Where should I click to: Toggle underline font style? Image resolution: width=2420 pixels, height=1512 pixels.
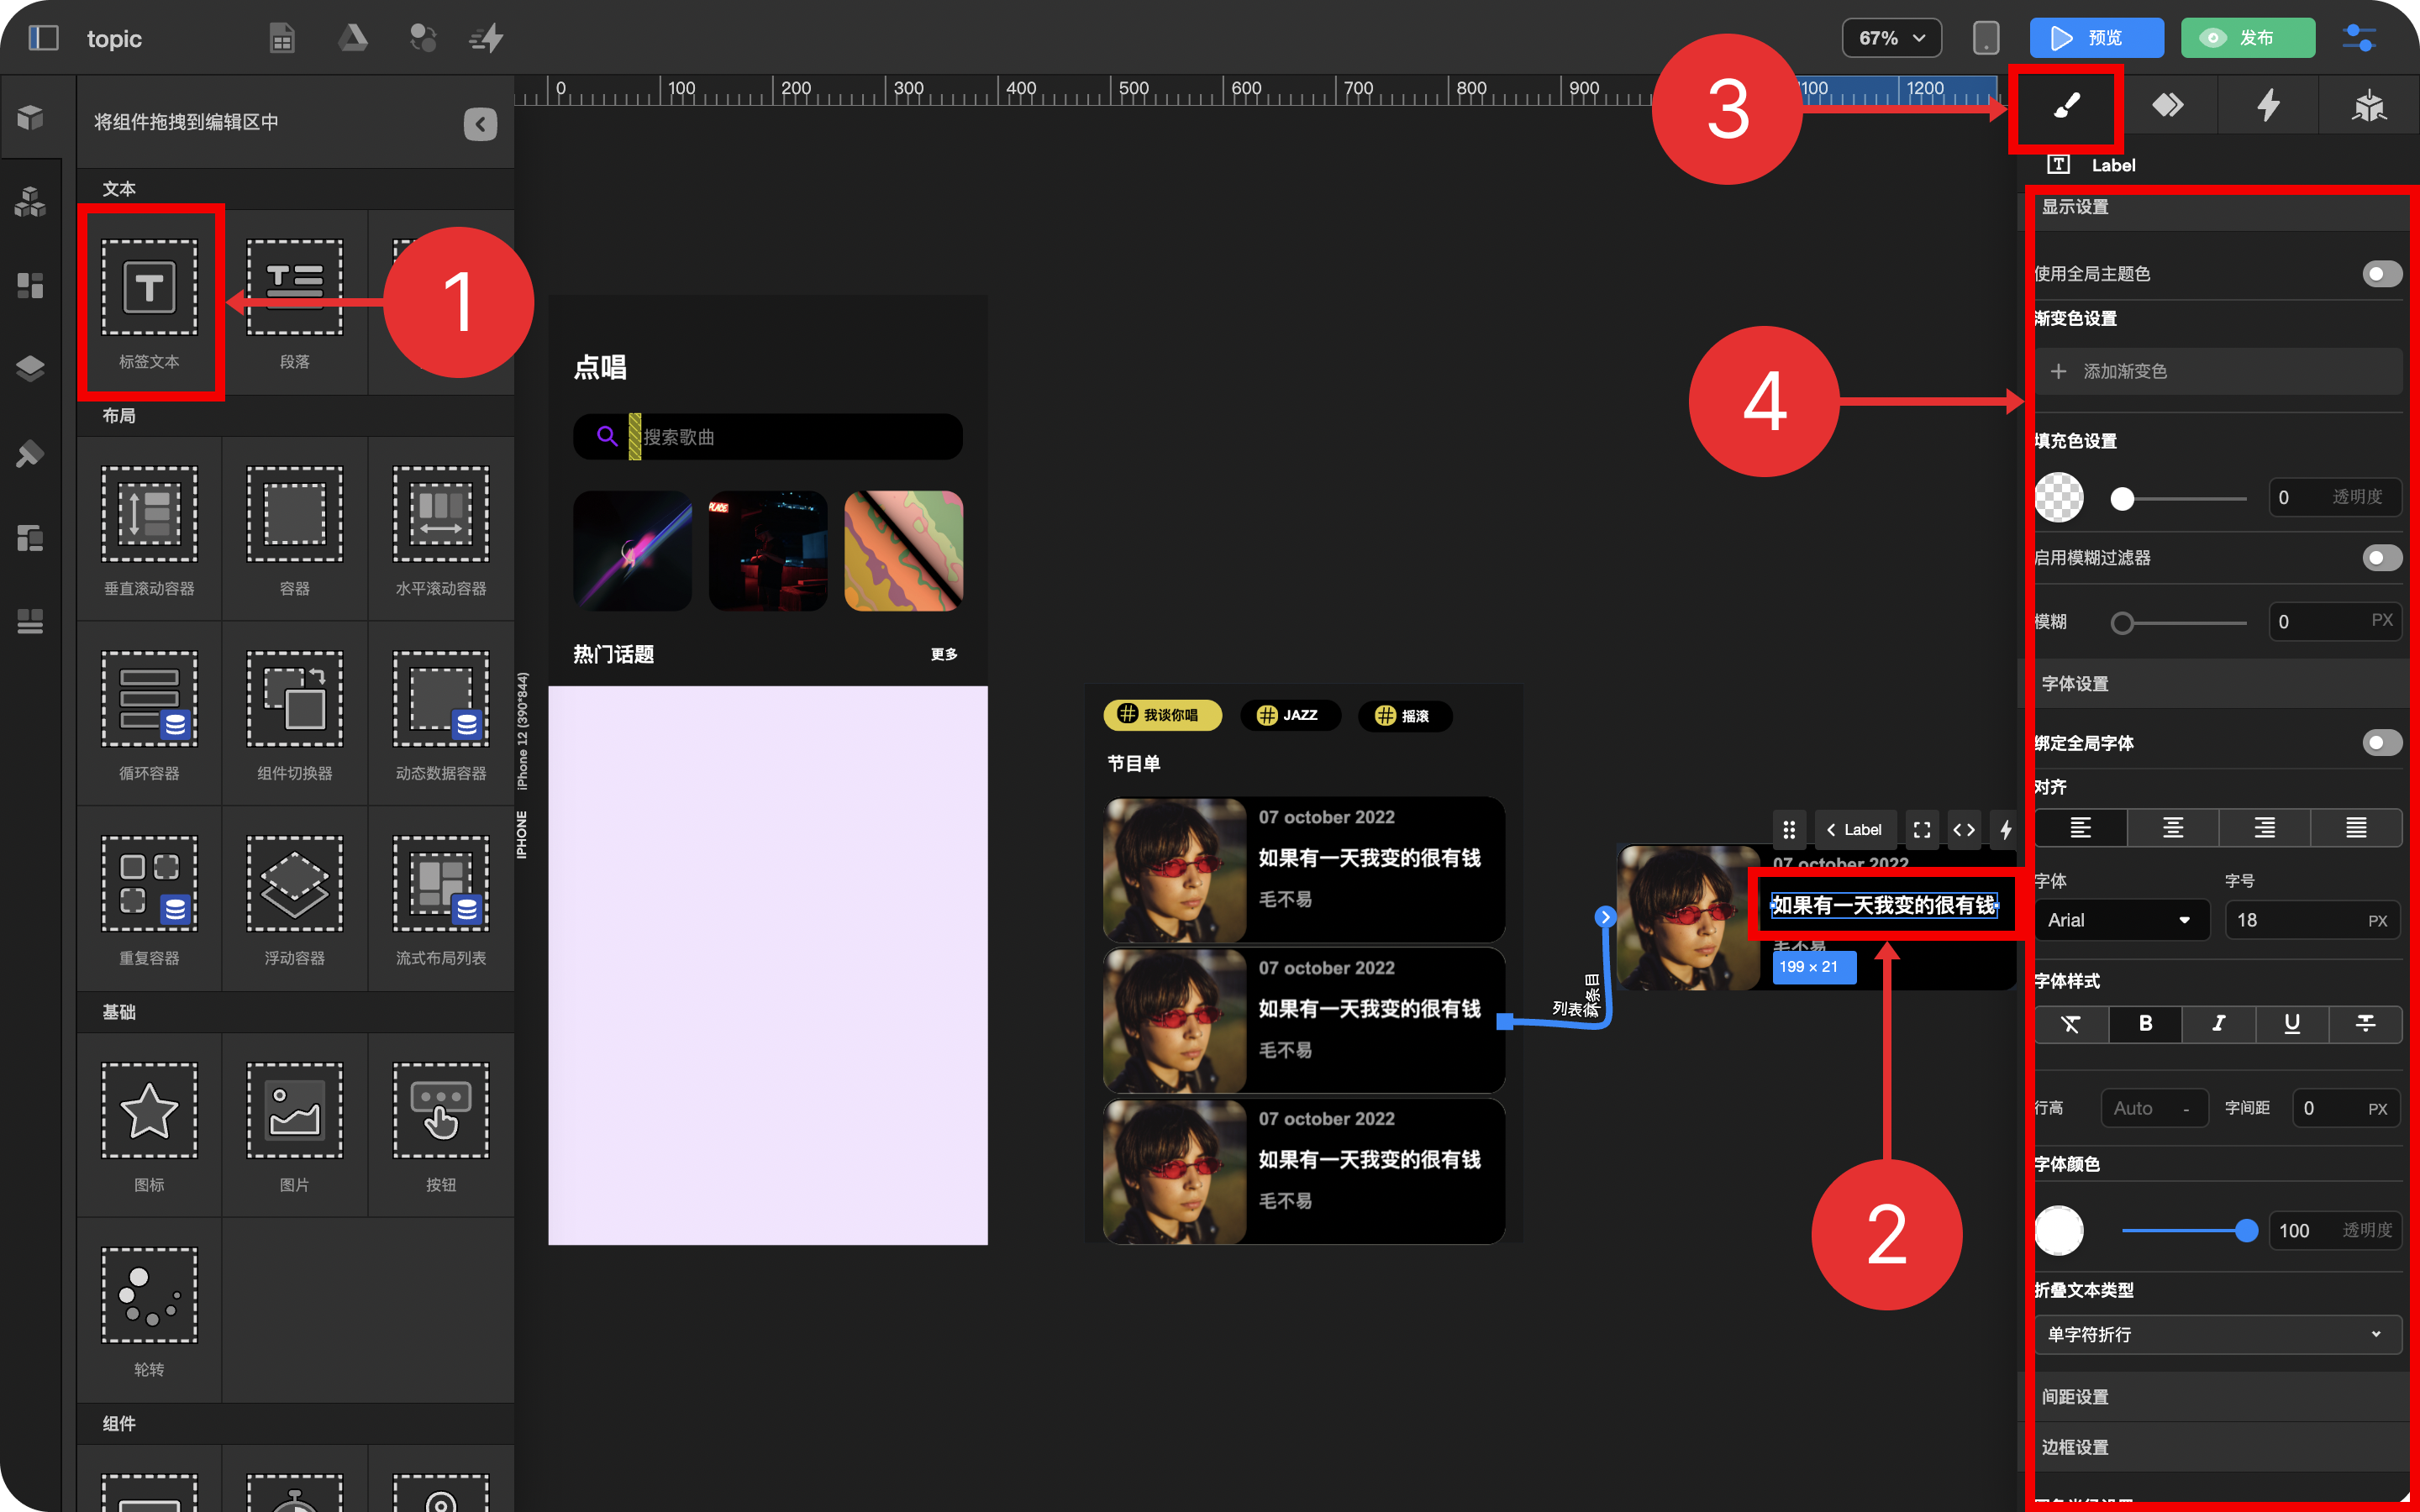click(x=2292, y=1023)
